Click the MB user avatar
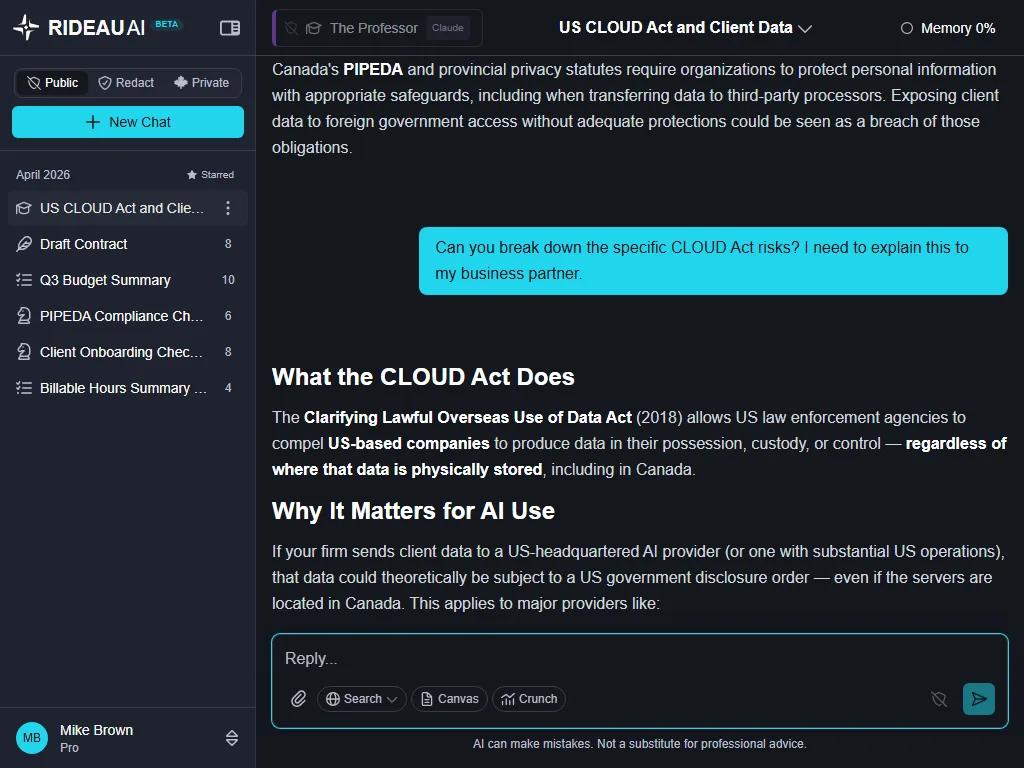 point(32,738)
